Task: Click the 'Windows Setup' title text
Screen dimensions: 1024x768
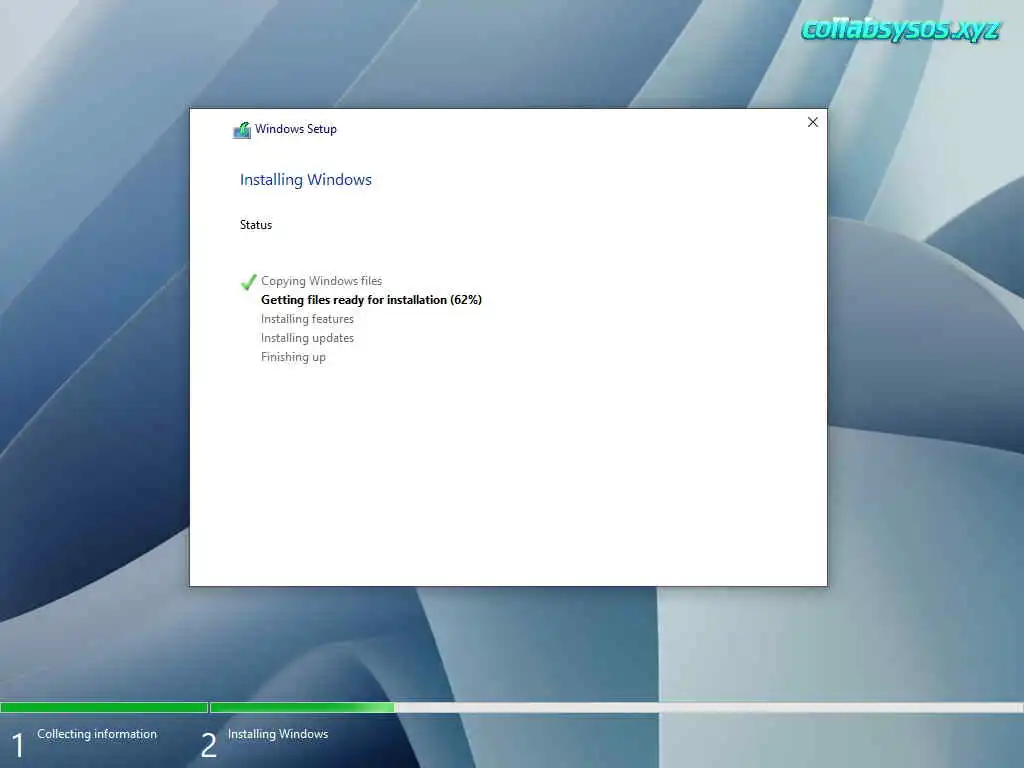Action: [x=296, y=129]
